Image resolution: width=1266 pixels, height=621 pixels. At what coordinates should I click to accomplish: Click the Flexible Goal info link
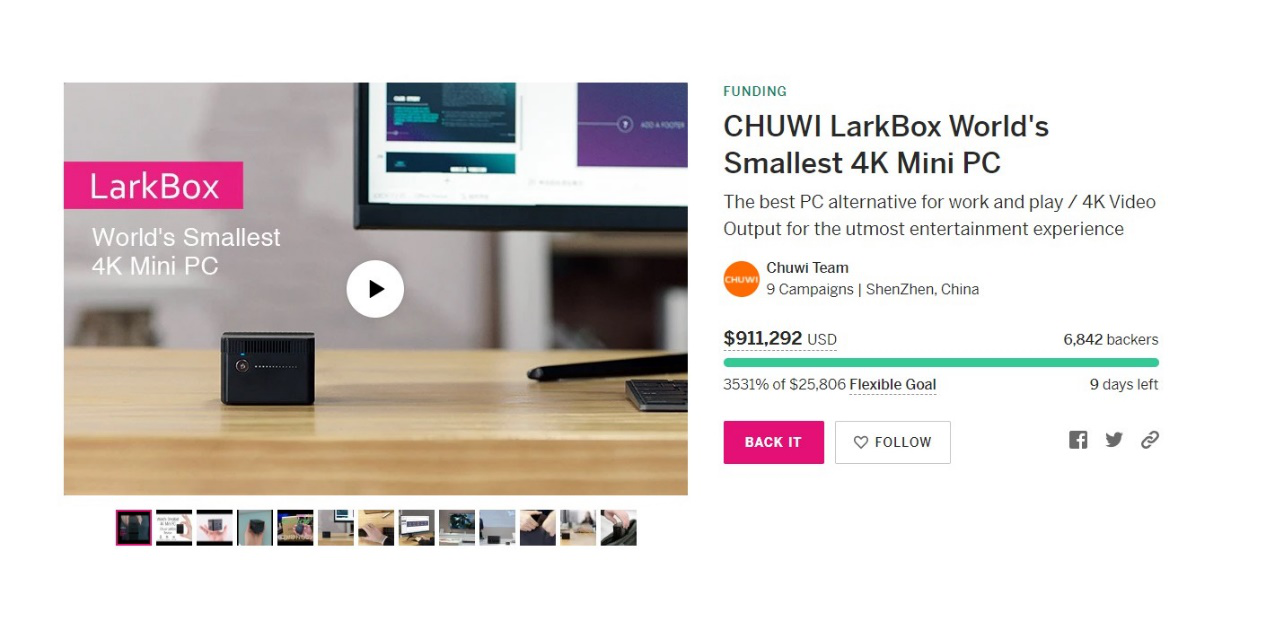(x=892, y=385)
